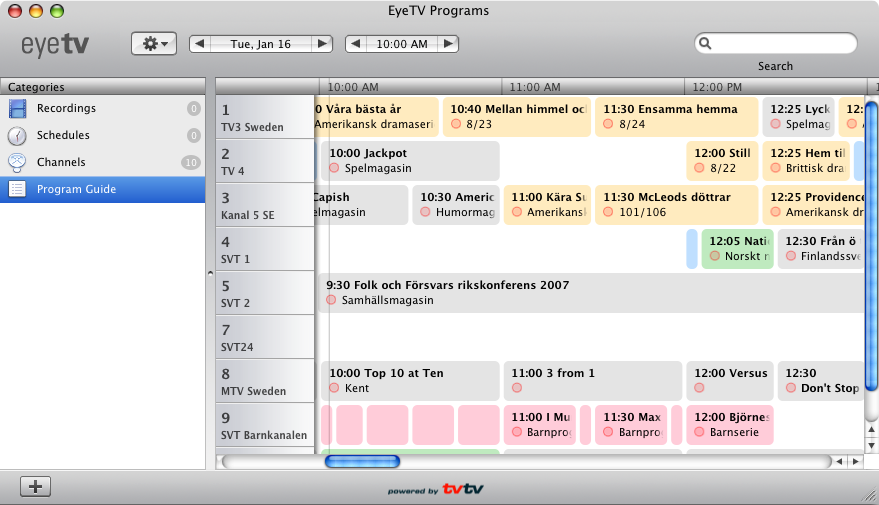Toggle record dot for 11:30 McLeods döttrar

[608, 212]
